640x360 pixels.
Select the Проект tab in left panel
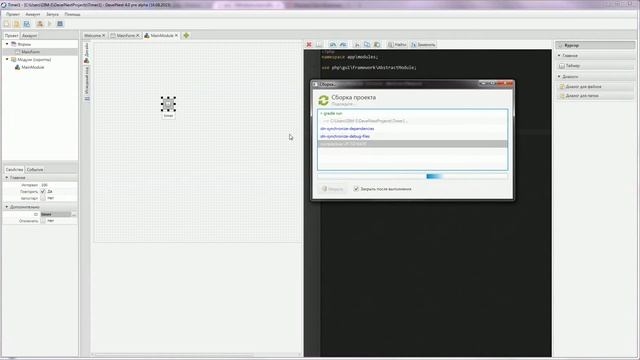point(11,36)
